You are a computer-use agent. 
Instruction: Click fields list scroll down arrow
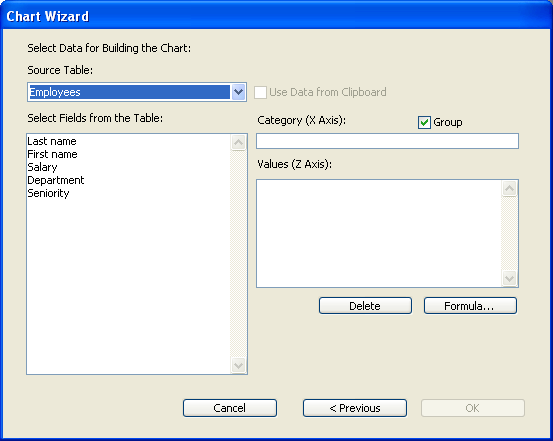(x=238, y=365)
